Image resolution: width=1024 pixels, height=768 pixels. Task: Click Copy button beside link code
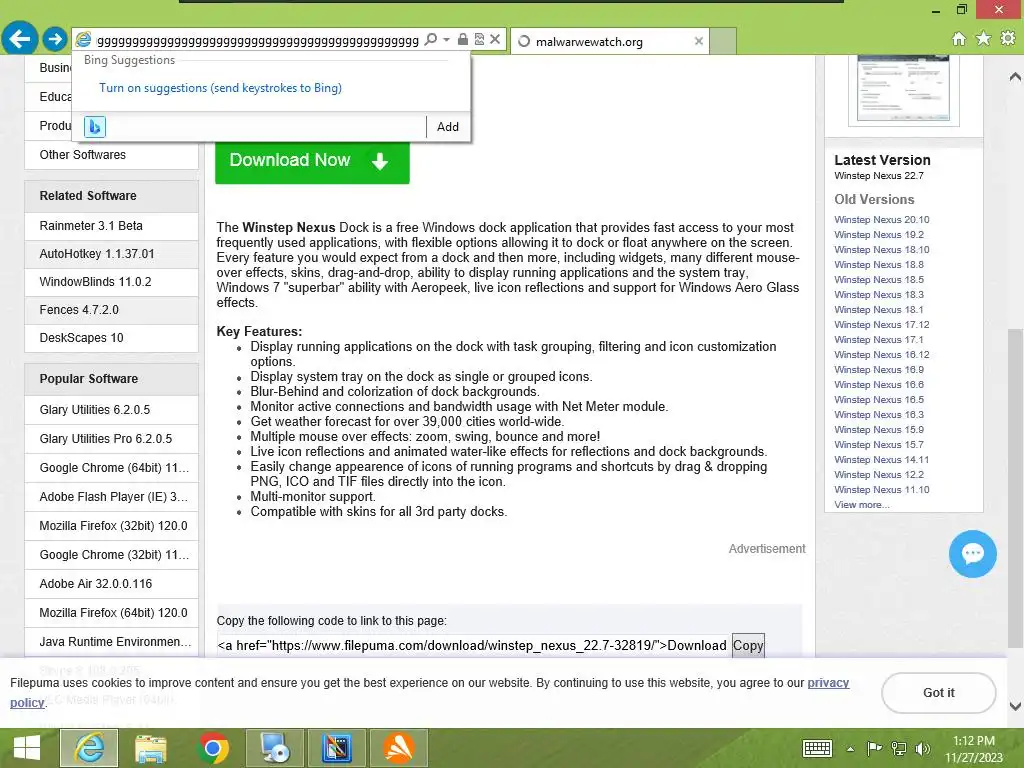pos(748,646)
